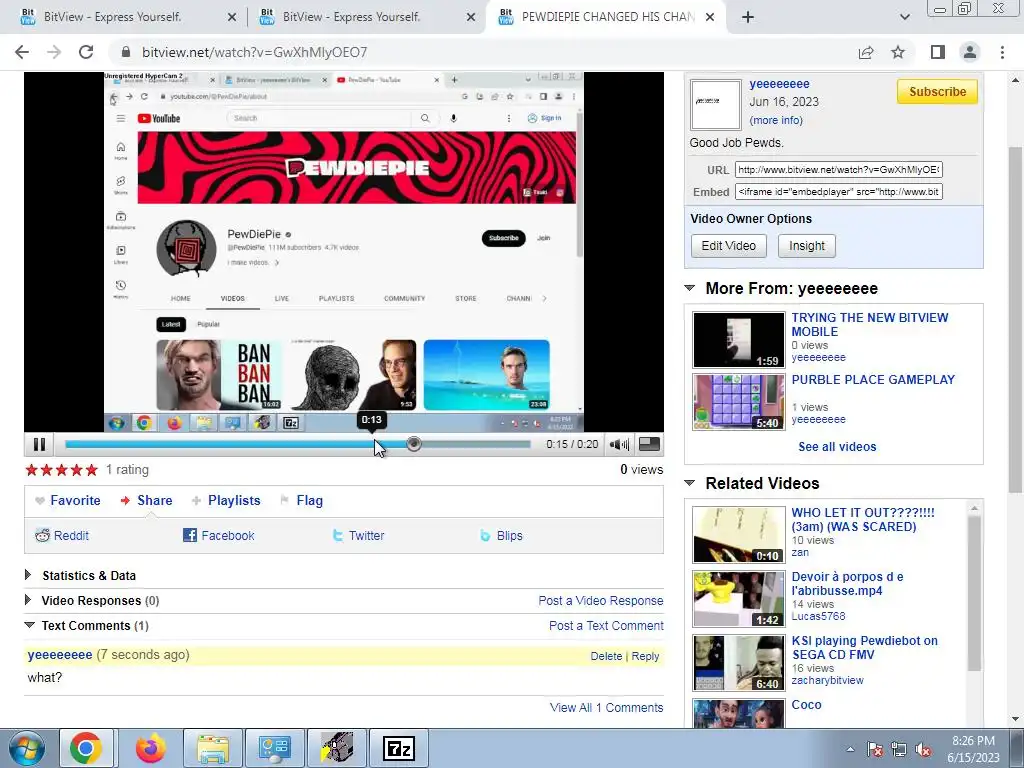Open Windows Explorer from the taskbar

(x=213, y=748)
